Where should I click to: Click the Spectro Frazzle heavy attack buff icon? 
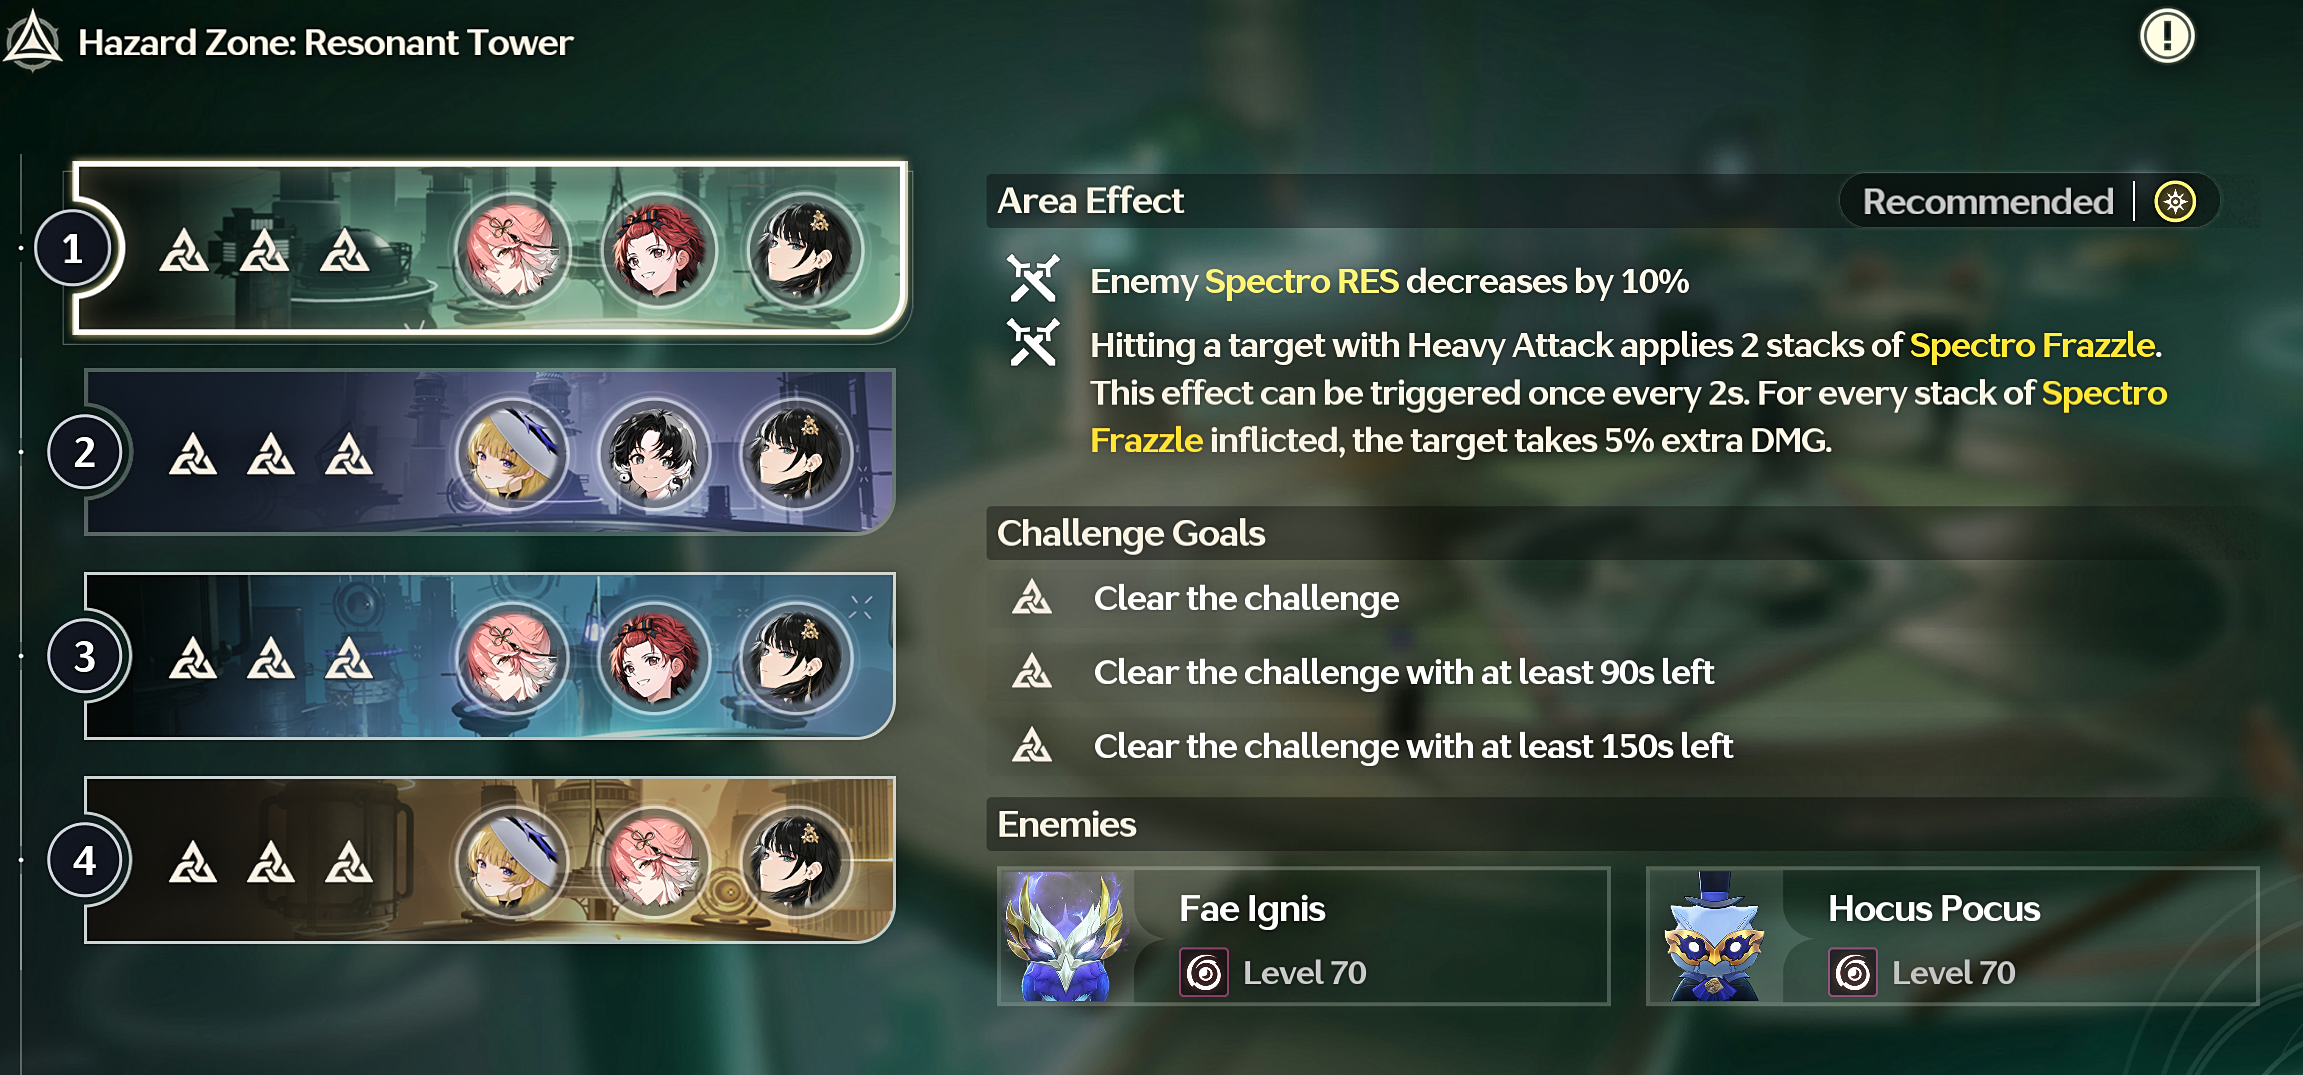click(x=1033, y=343)
